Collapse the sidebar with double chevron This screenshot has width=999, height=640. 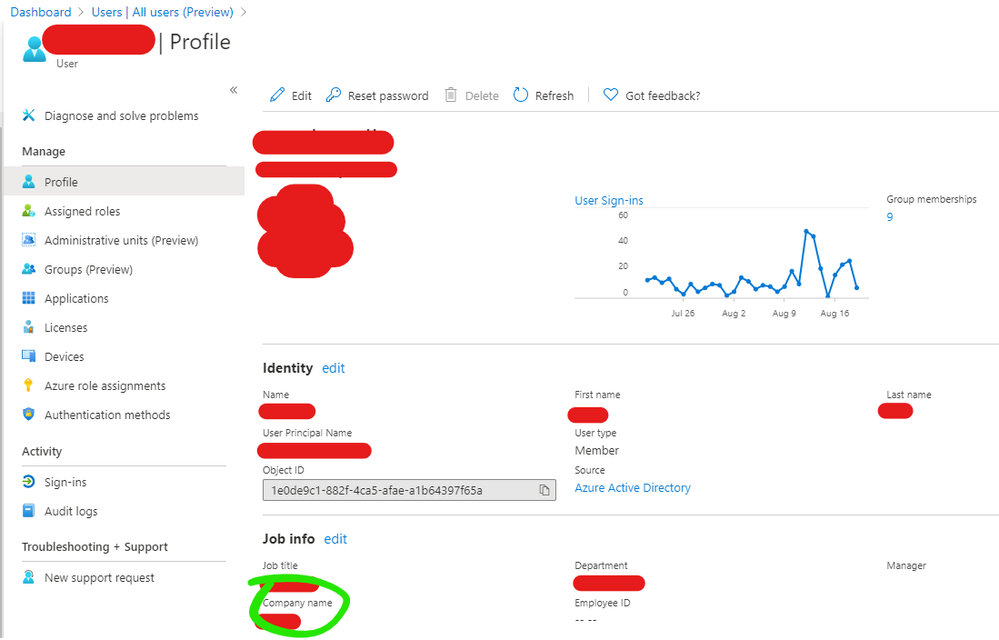click(x=234, y=90)
